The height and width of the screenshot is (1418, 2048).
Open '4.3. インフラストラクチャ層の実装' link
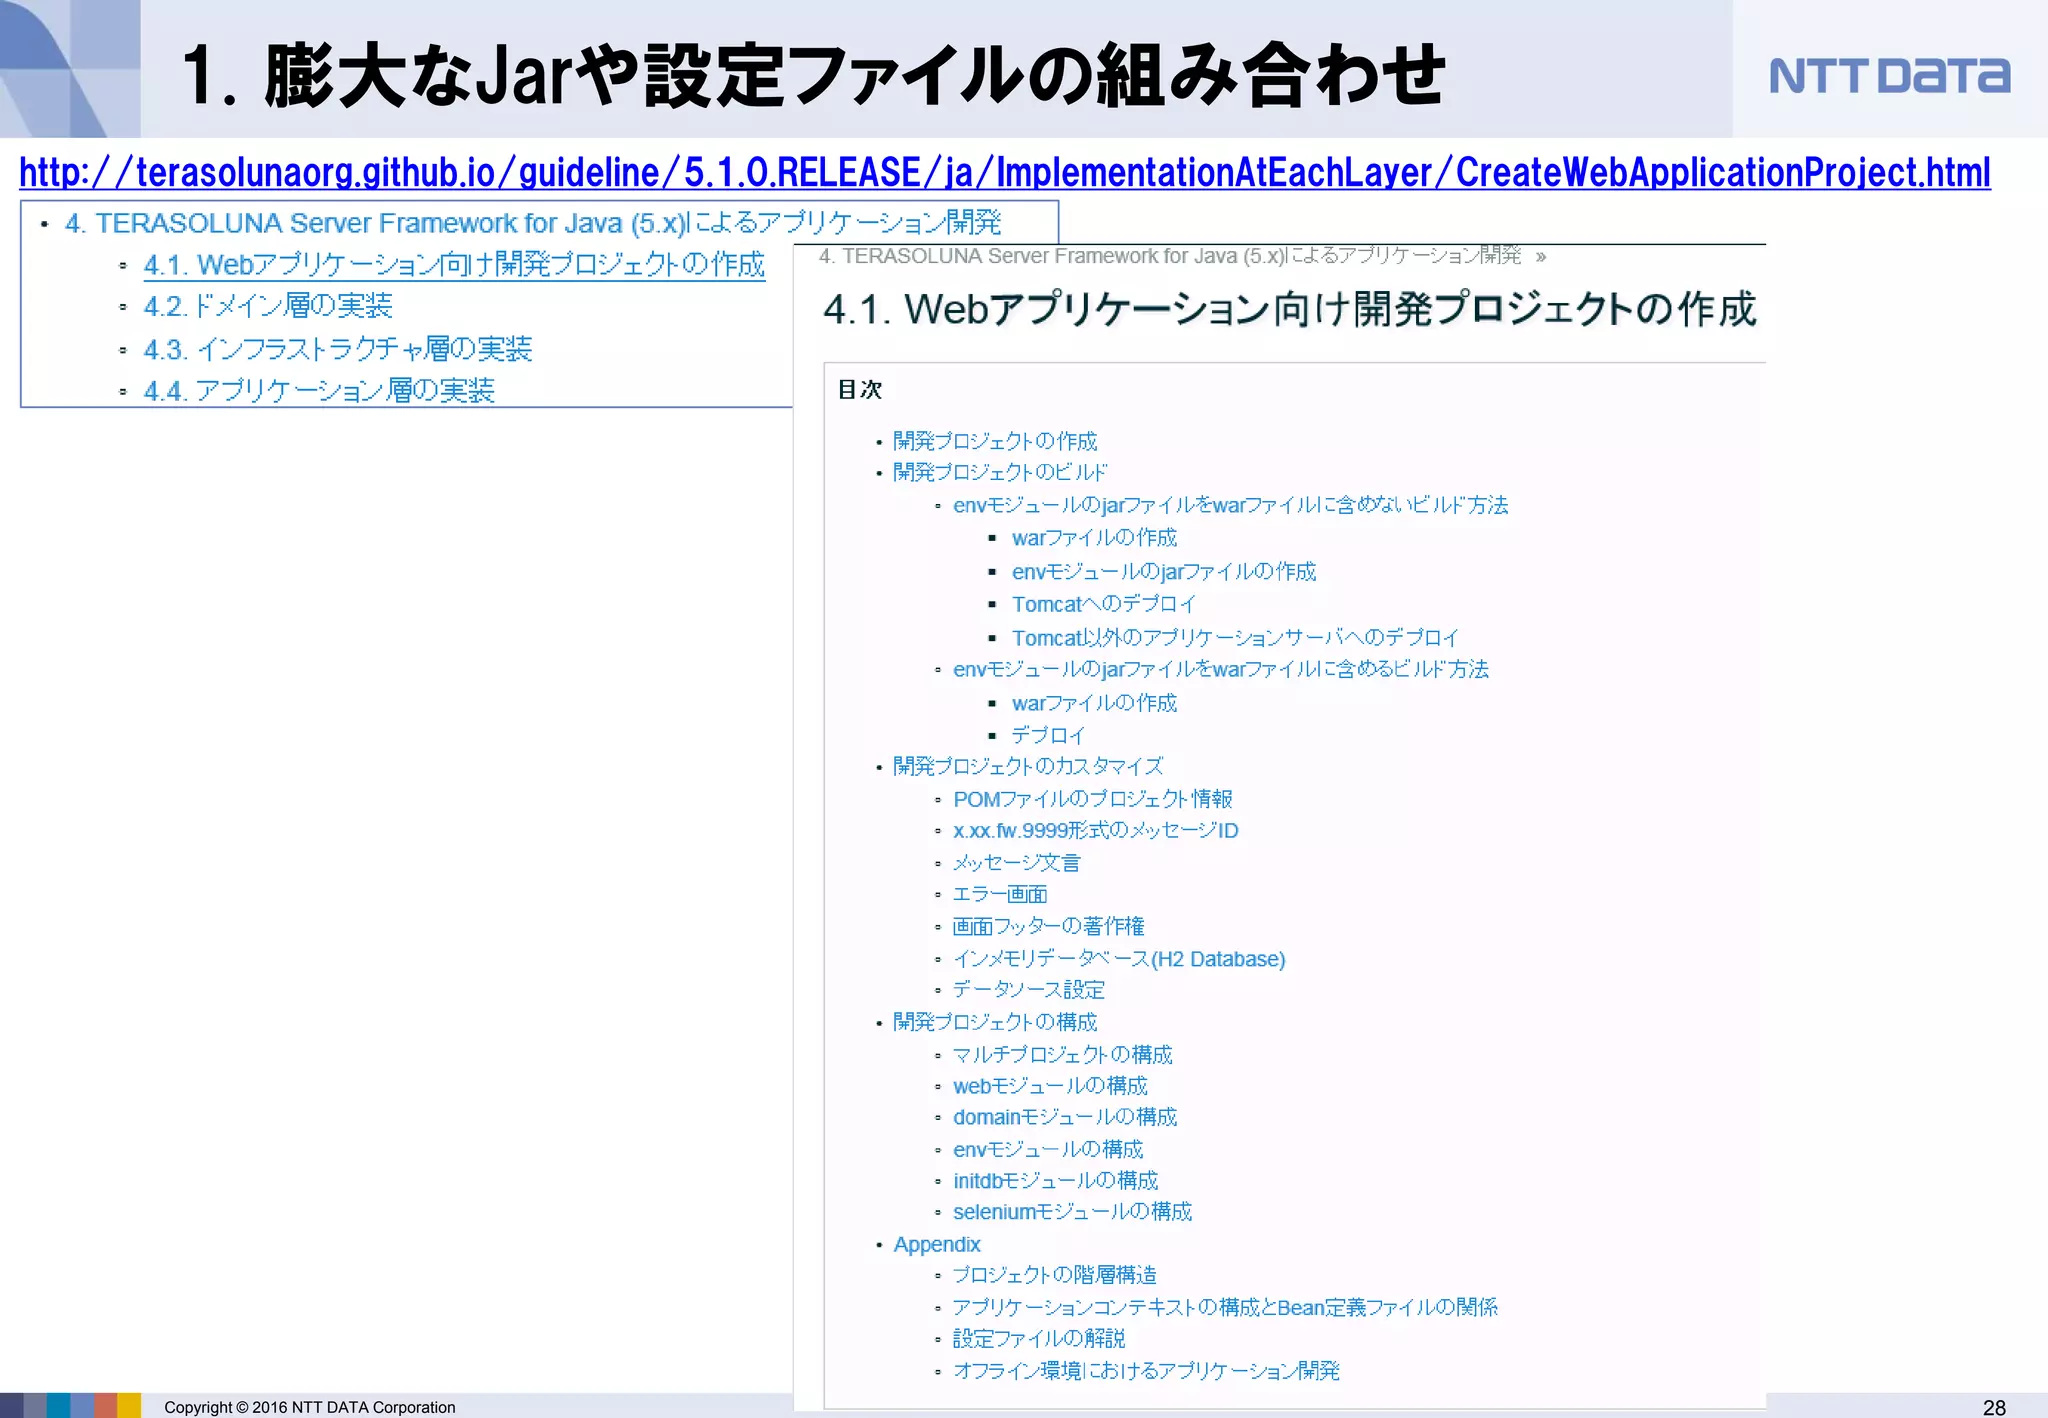(338, 349)
